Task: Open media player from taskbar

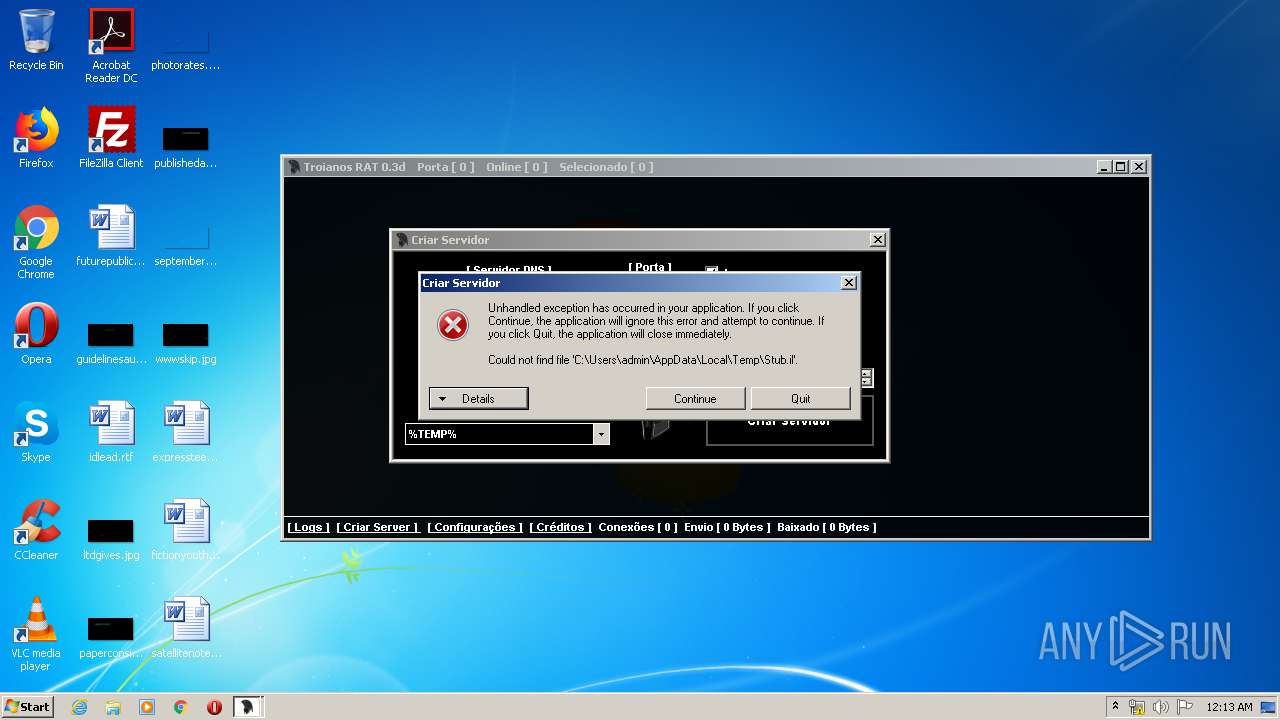Action: click(147, 707)
